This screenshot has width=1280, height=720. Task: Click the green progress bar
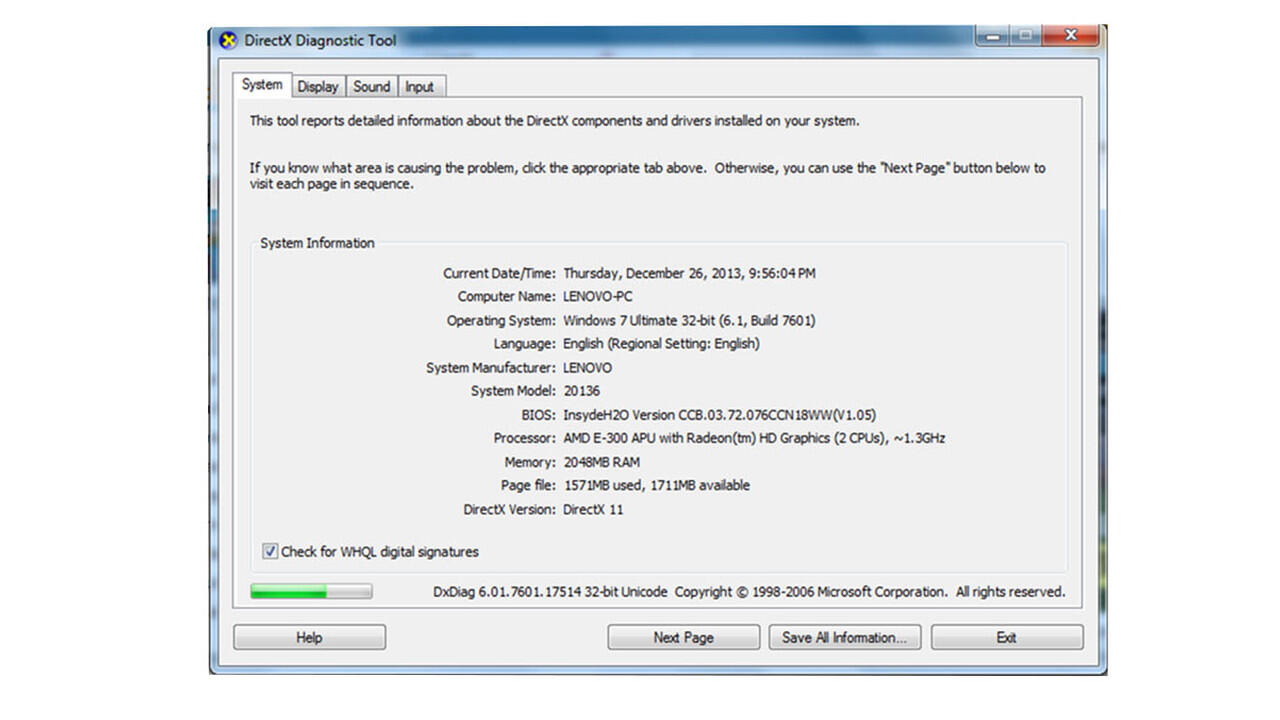[x=311, y=592]
